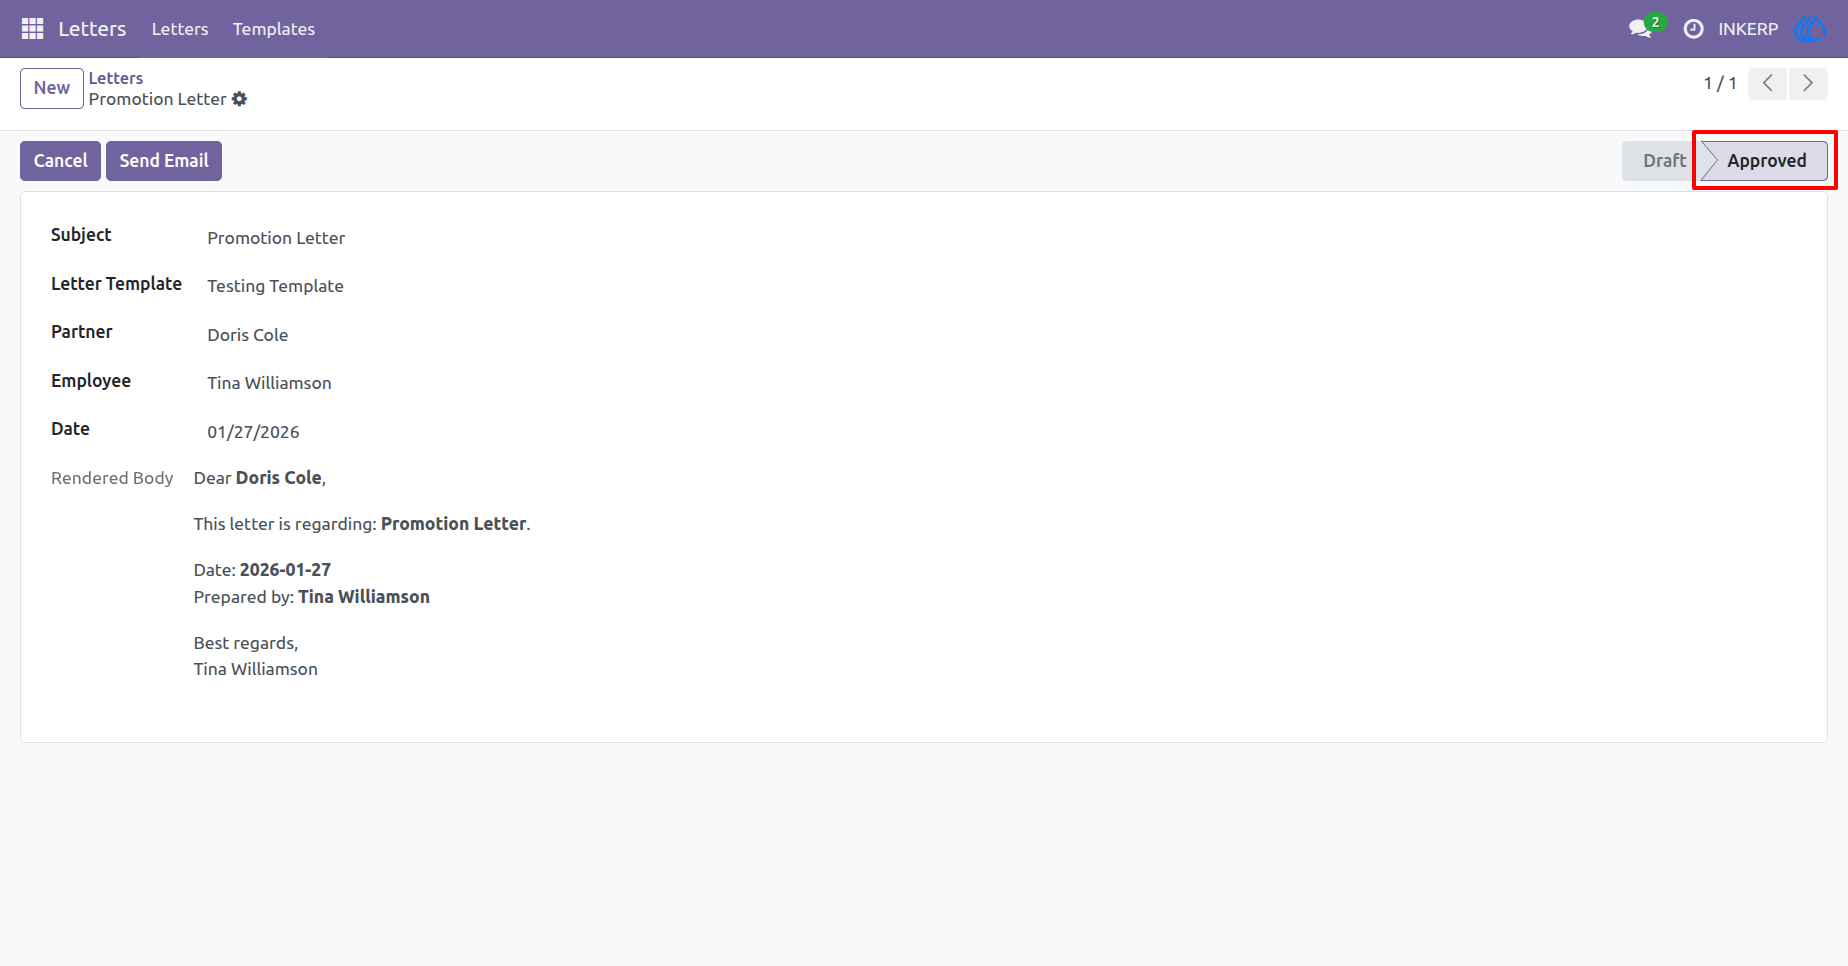Screen dimensions: 1848x966
Task: Click 'This letter is regarding' line
Action: (362, 524)
